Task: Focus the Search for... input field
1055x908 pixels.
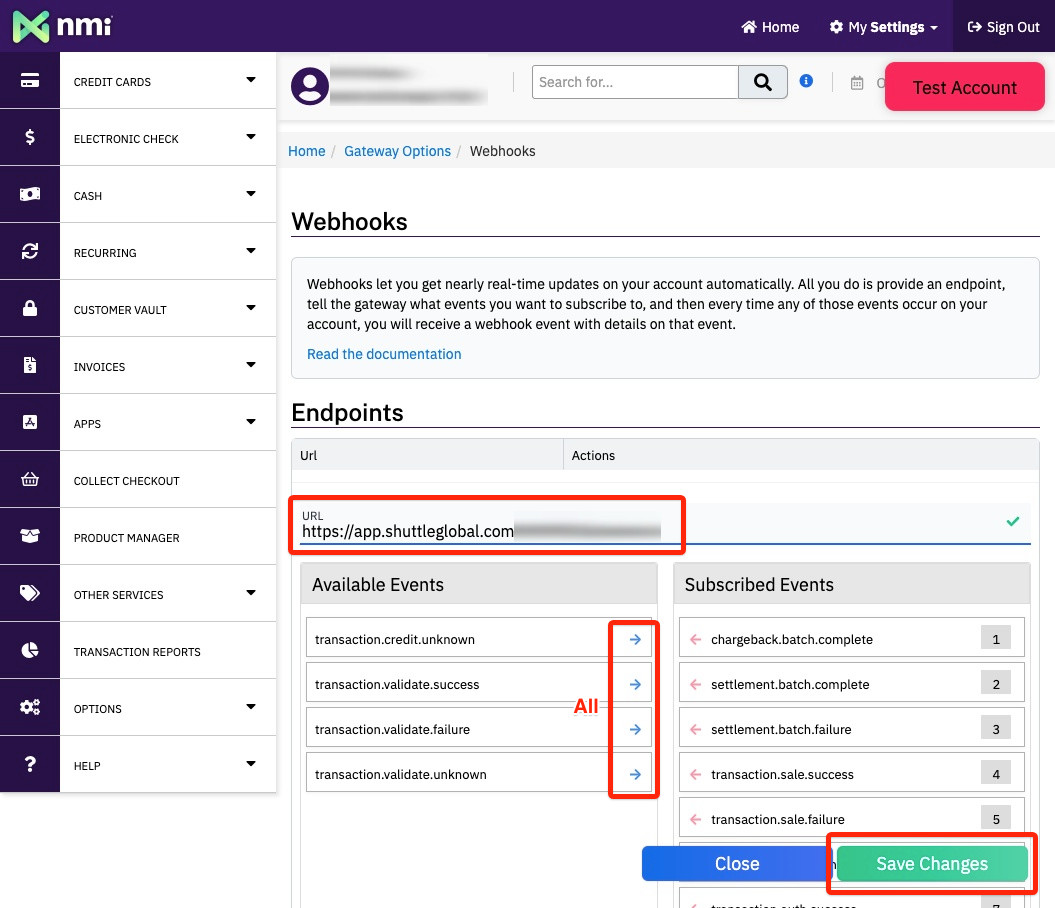Action: [x=635, y=82]
